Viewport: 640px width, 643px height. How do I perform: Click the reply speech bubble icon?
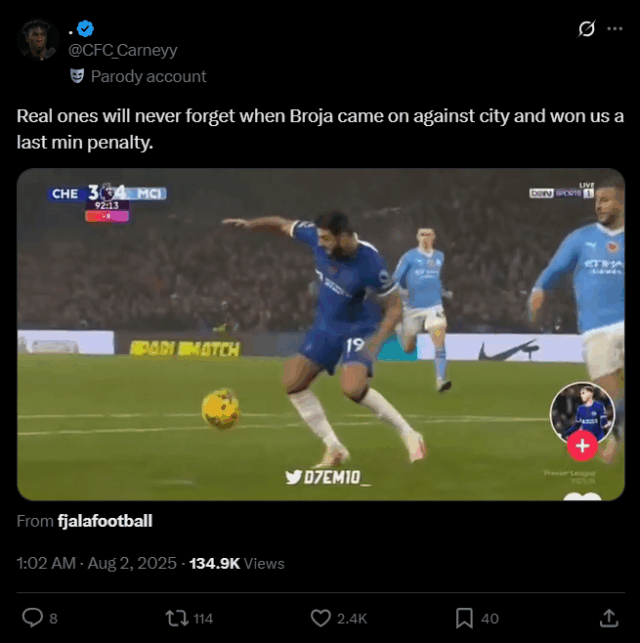(32, 618)
